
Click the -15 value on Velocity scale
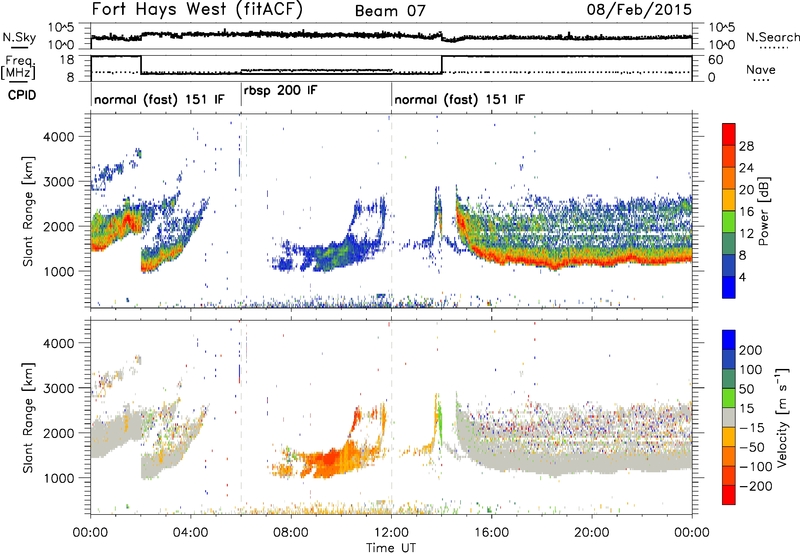coord(752,427)
